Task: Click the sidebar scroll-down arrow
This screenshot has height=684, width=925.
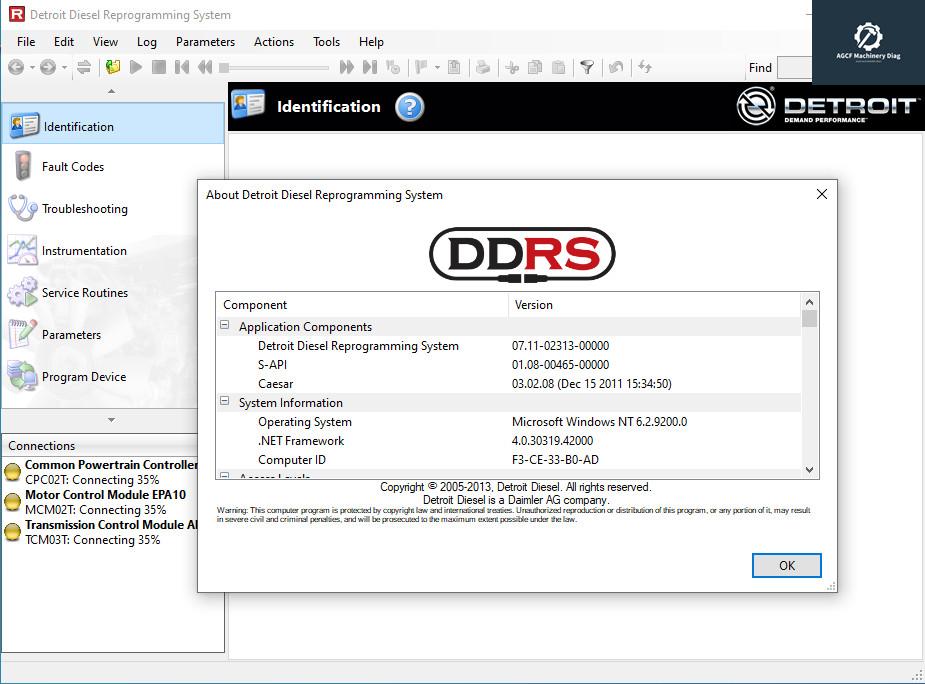Action: [x=111, y=420]
